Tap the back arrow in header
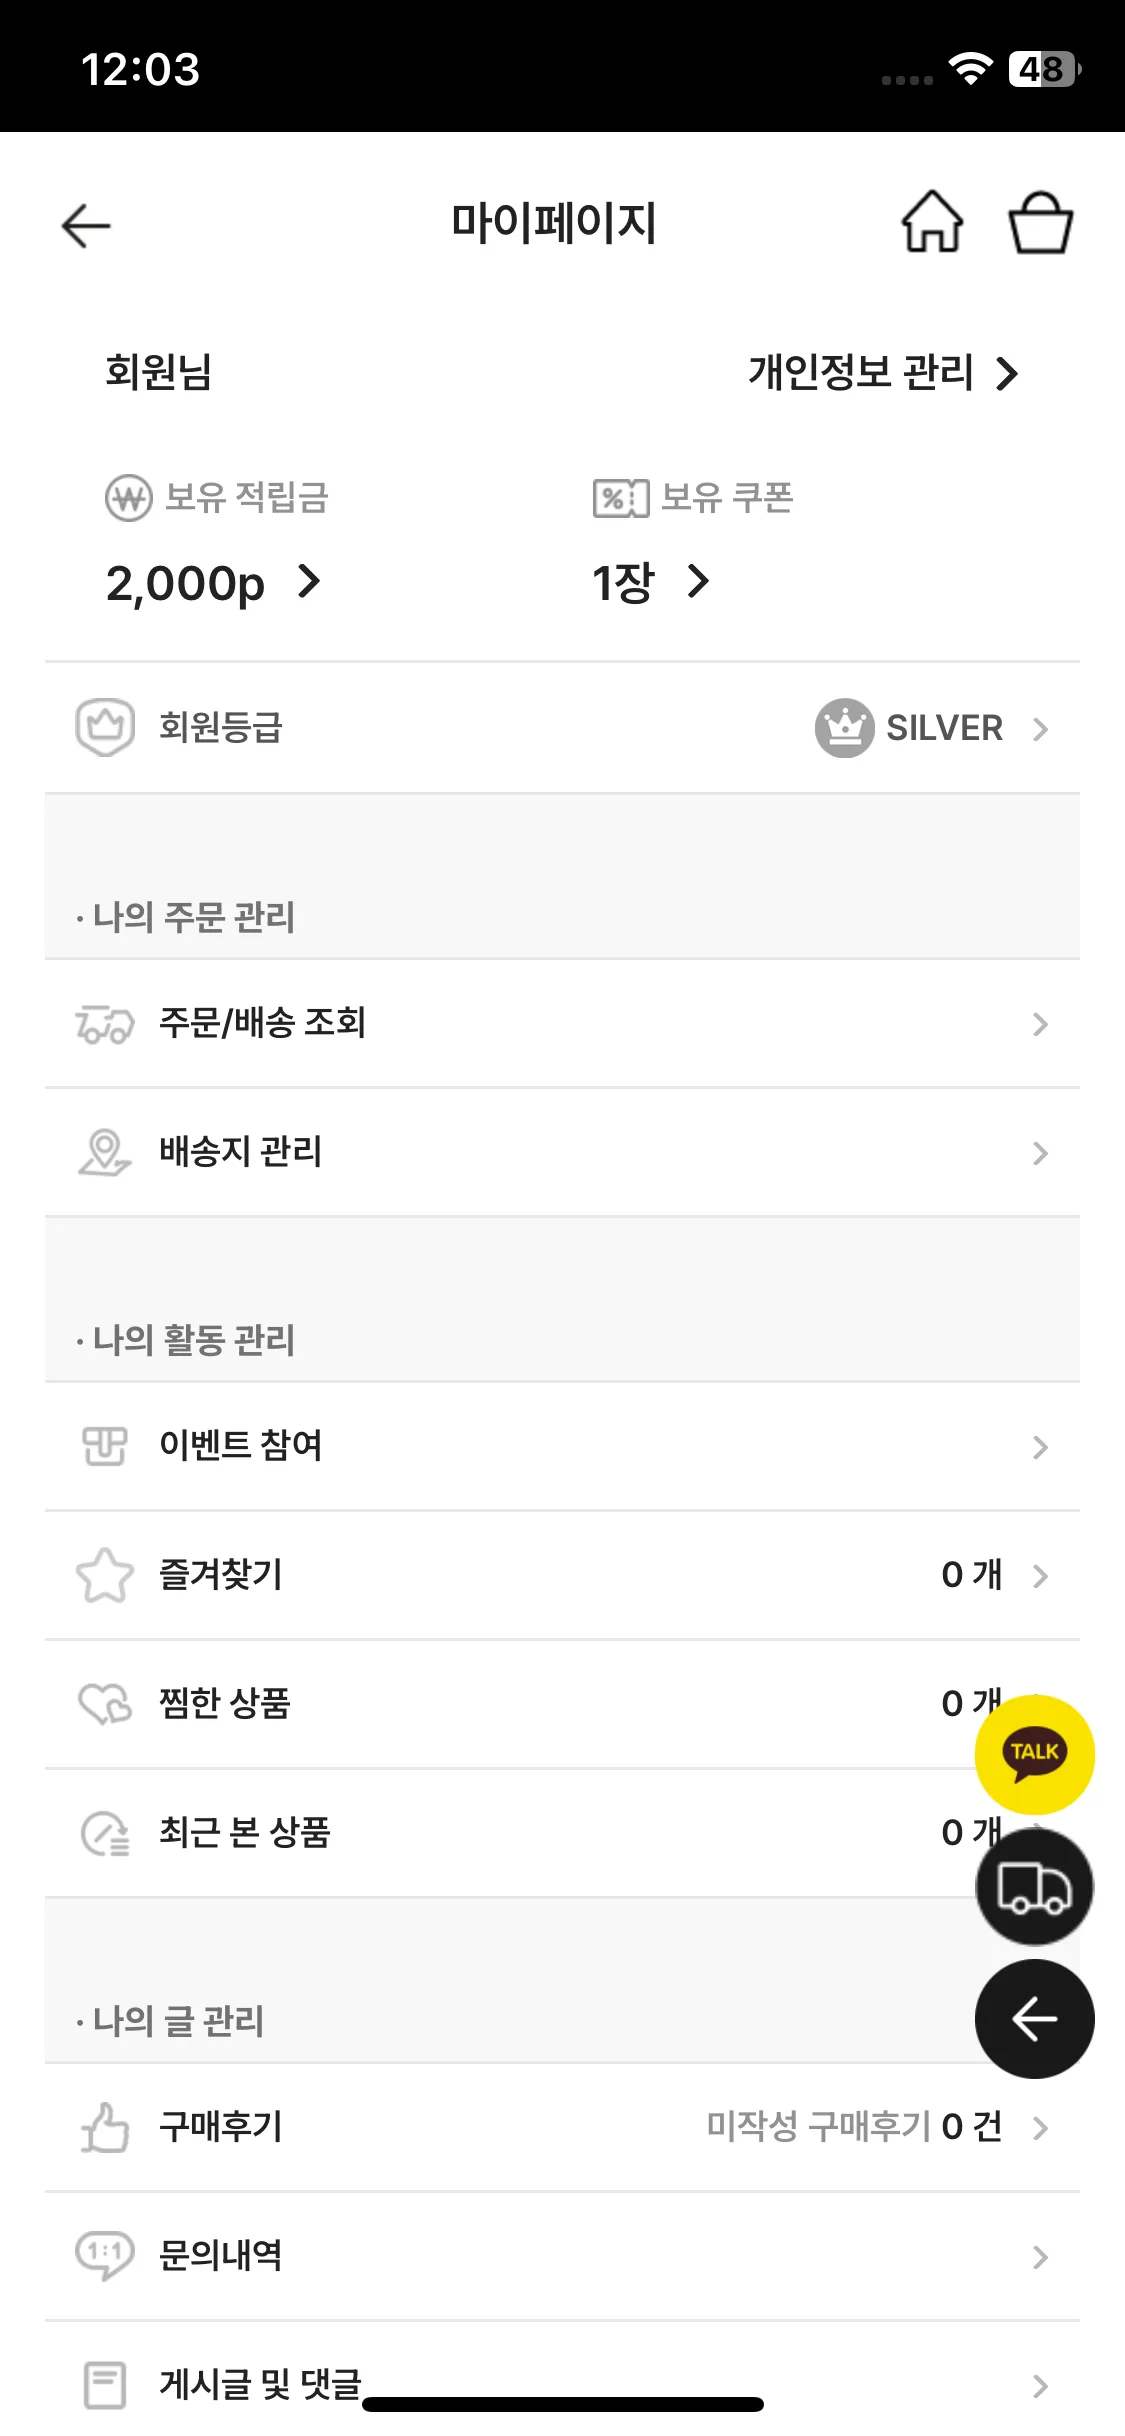Viewport: 1125px width, 2436px height. (x=86, y=225)
